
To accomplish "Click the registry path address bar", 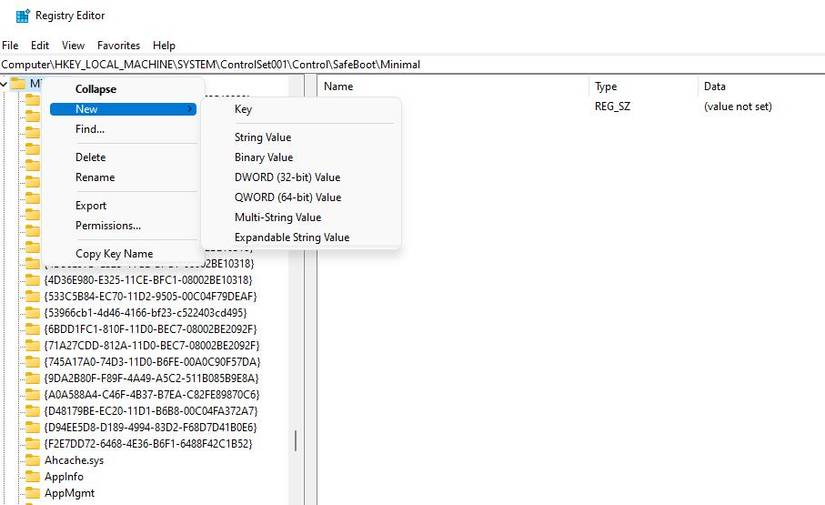I will (412, 65).
